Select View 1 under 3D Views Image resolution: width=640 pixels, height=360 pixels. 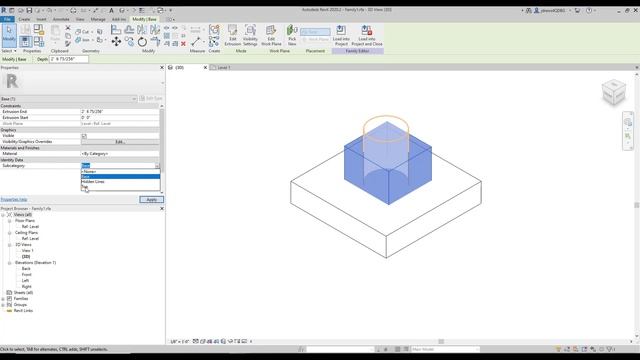pos(27,251)
